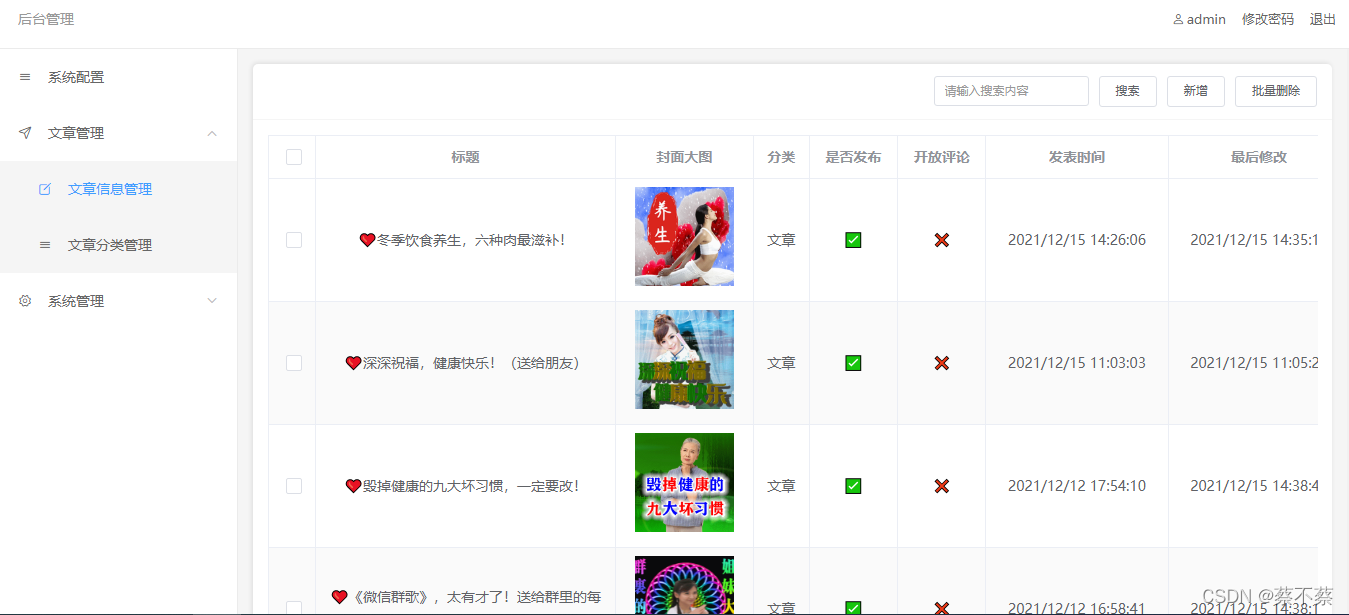Click the 退出 logout link
The height and width of the screenshot is (615, 1349).
1323,19
